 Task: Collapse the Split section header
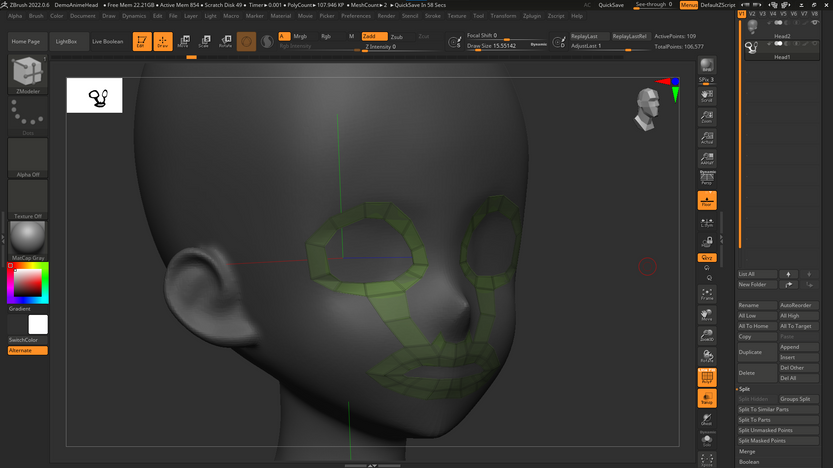745,389
